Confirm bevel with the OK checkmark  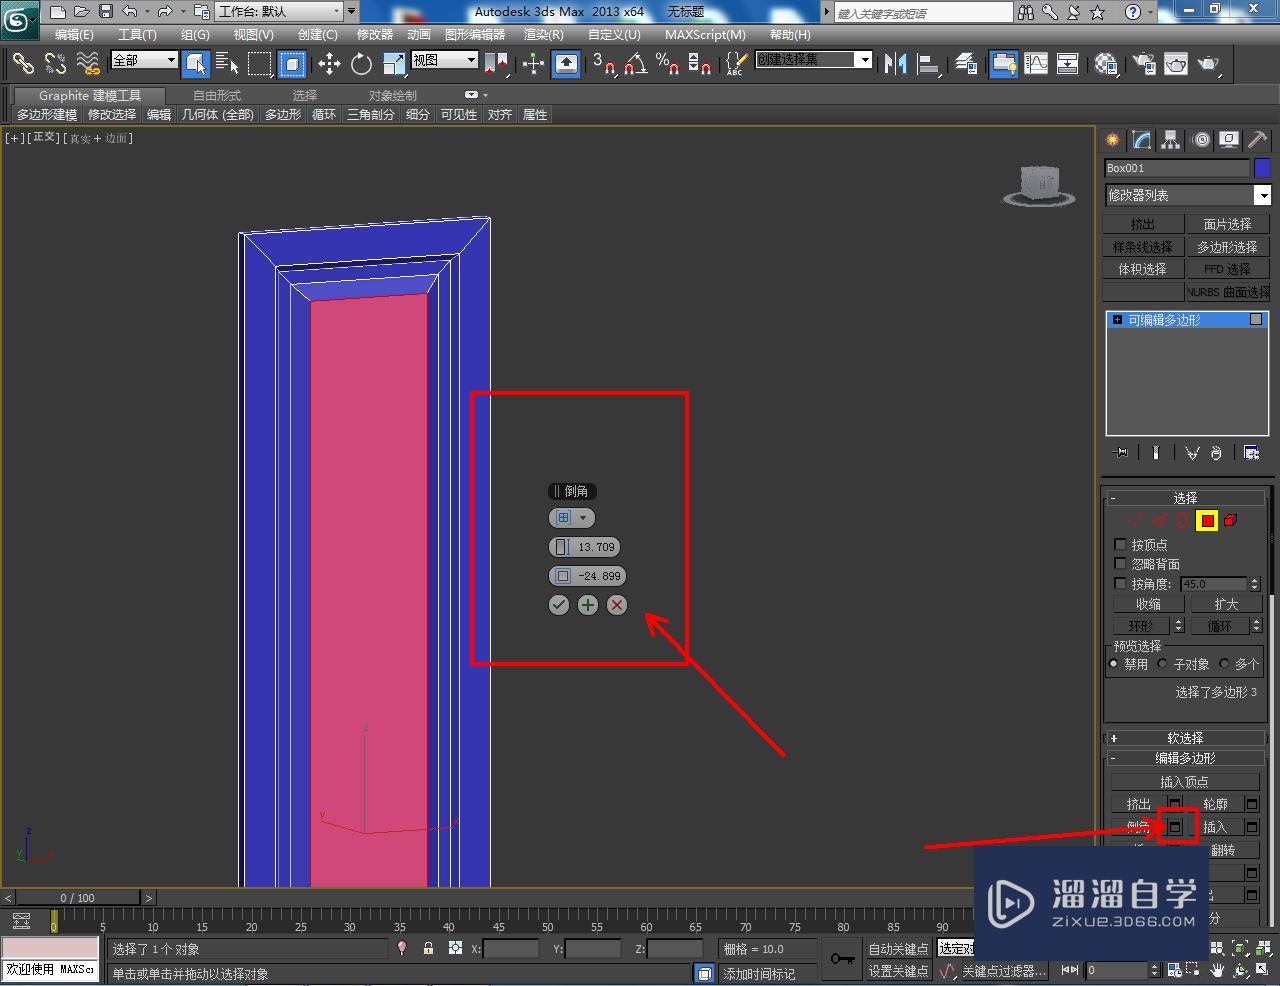(559, 605)
